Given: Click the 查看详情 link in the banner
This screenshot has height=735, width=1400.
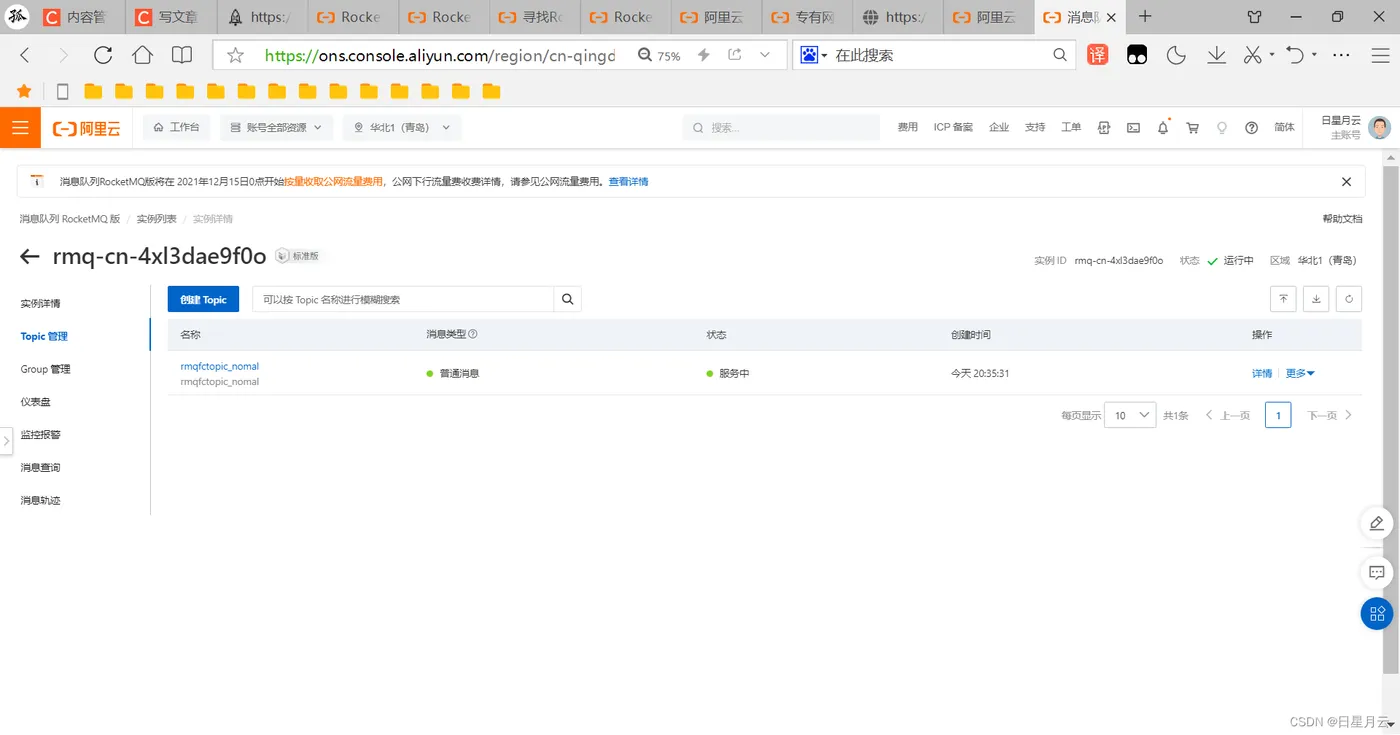Looking at the screenshot, I should [x=628, y=182].
